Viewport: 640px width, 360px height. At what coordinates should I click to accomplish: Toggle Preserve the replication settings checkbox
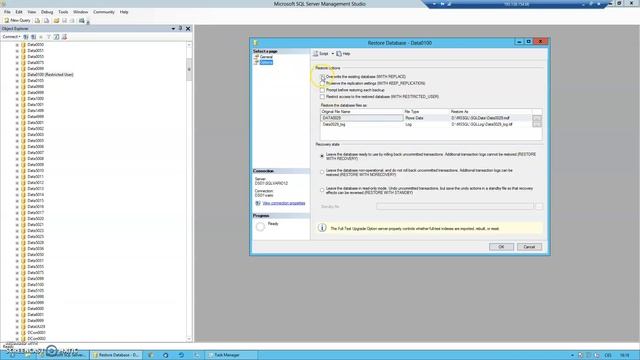322,83
